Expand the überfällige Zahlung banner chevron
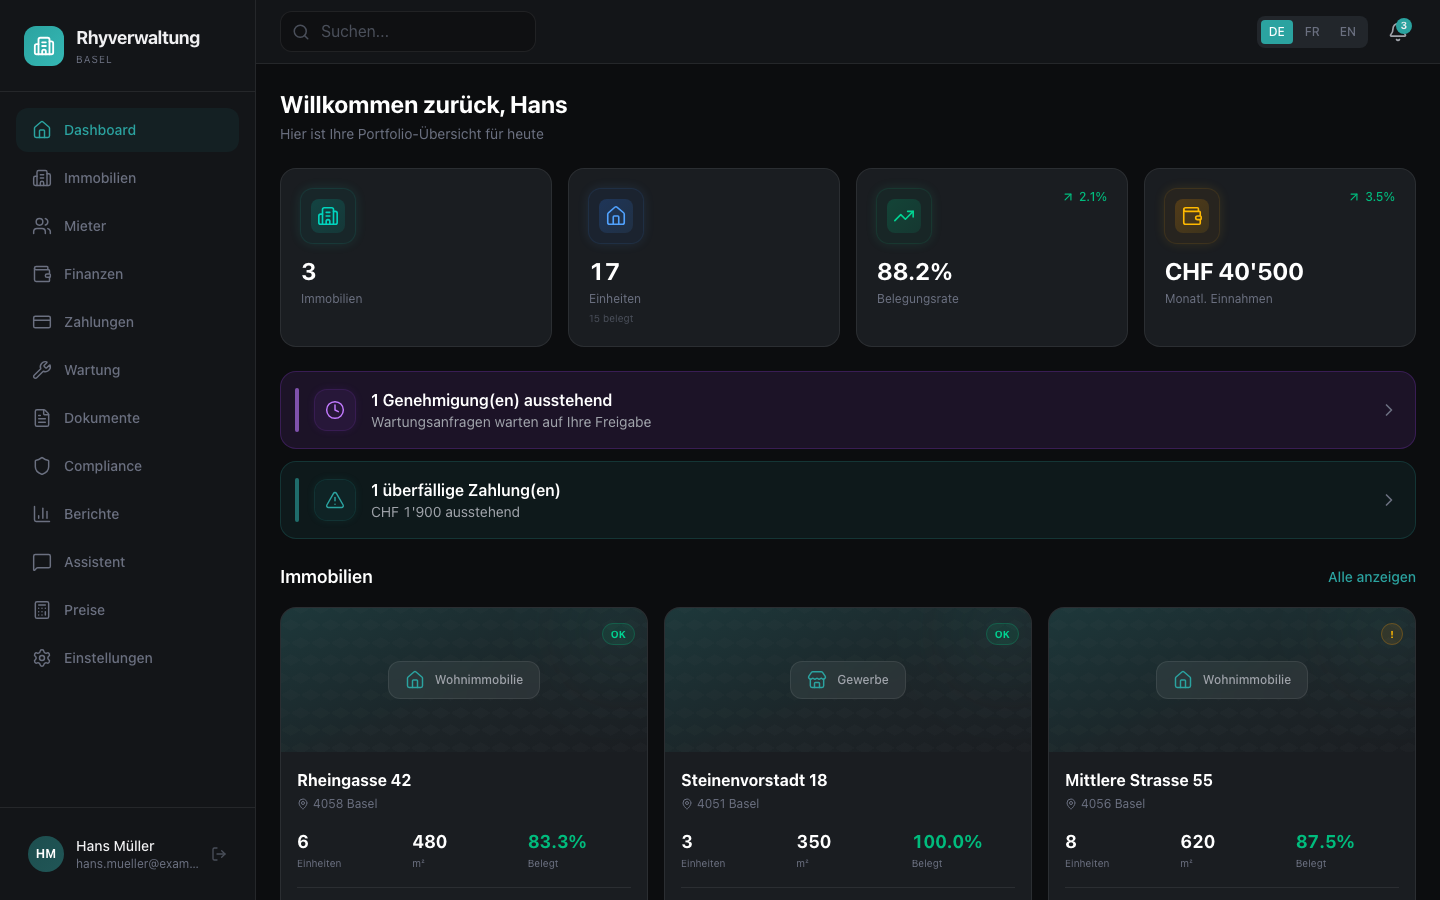 click(x=1389, y=500)
